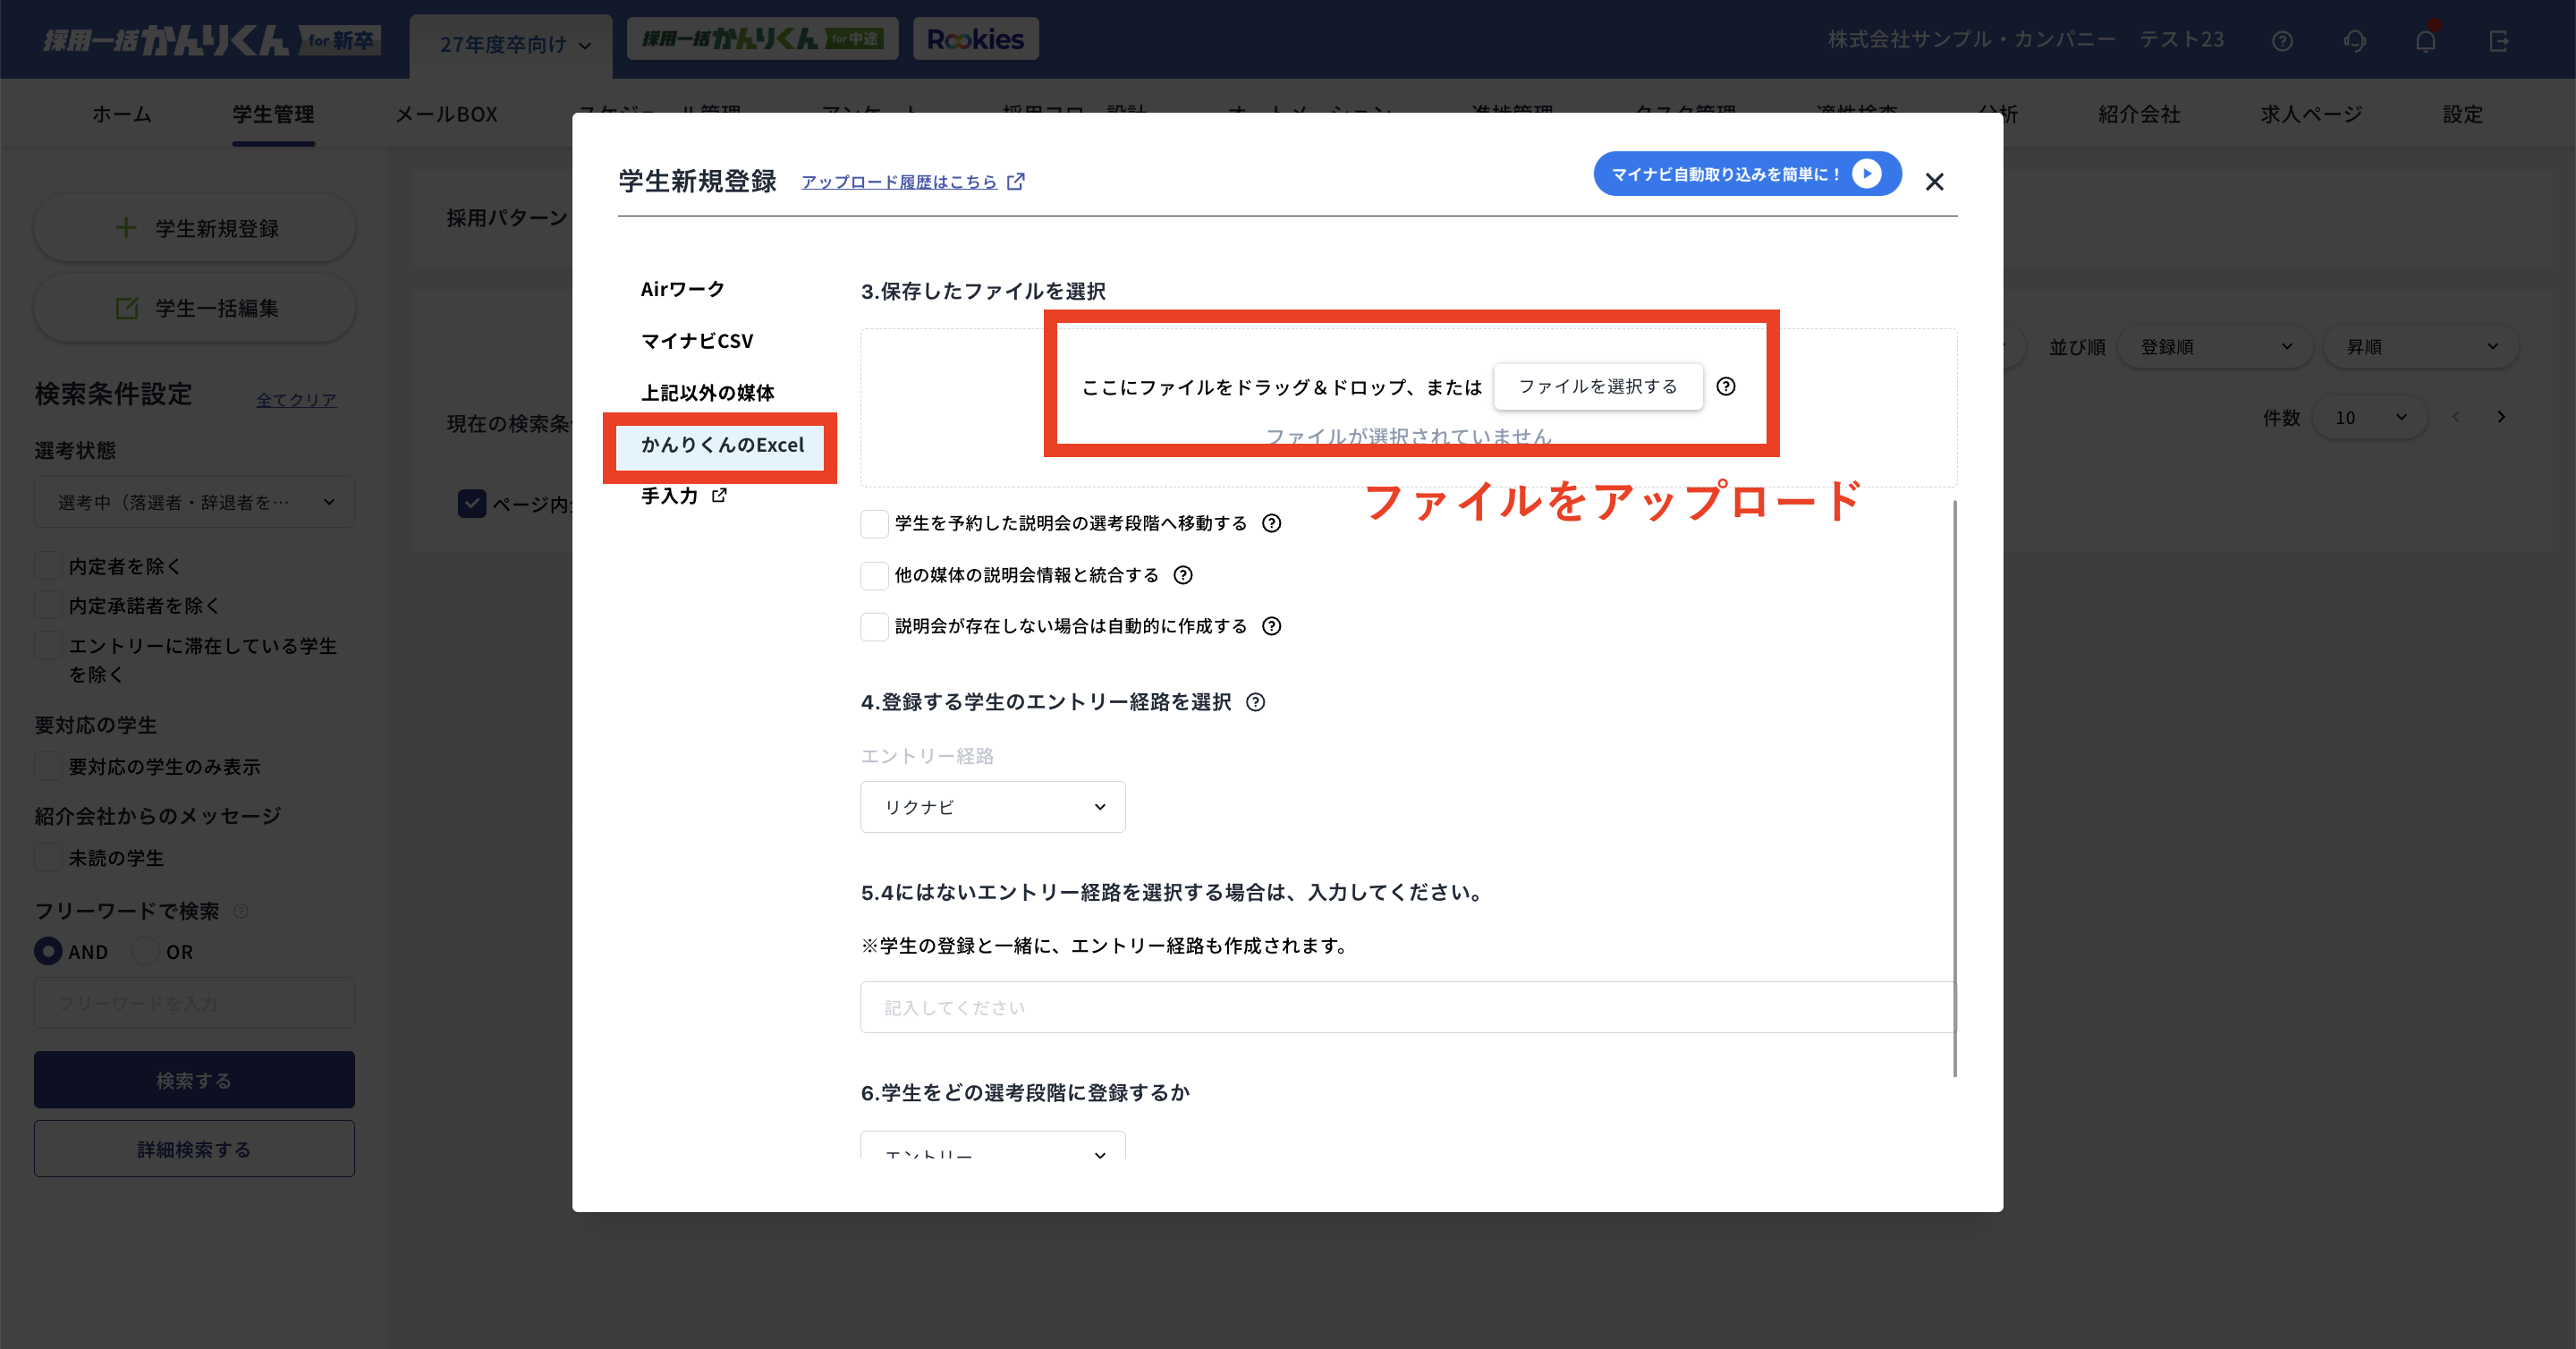Screen dimensions: 2576x1349
Task: Select the OR search radio button
Action: pos(146,951)
